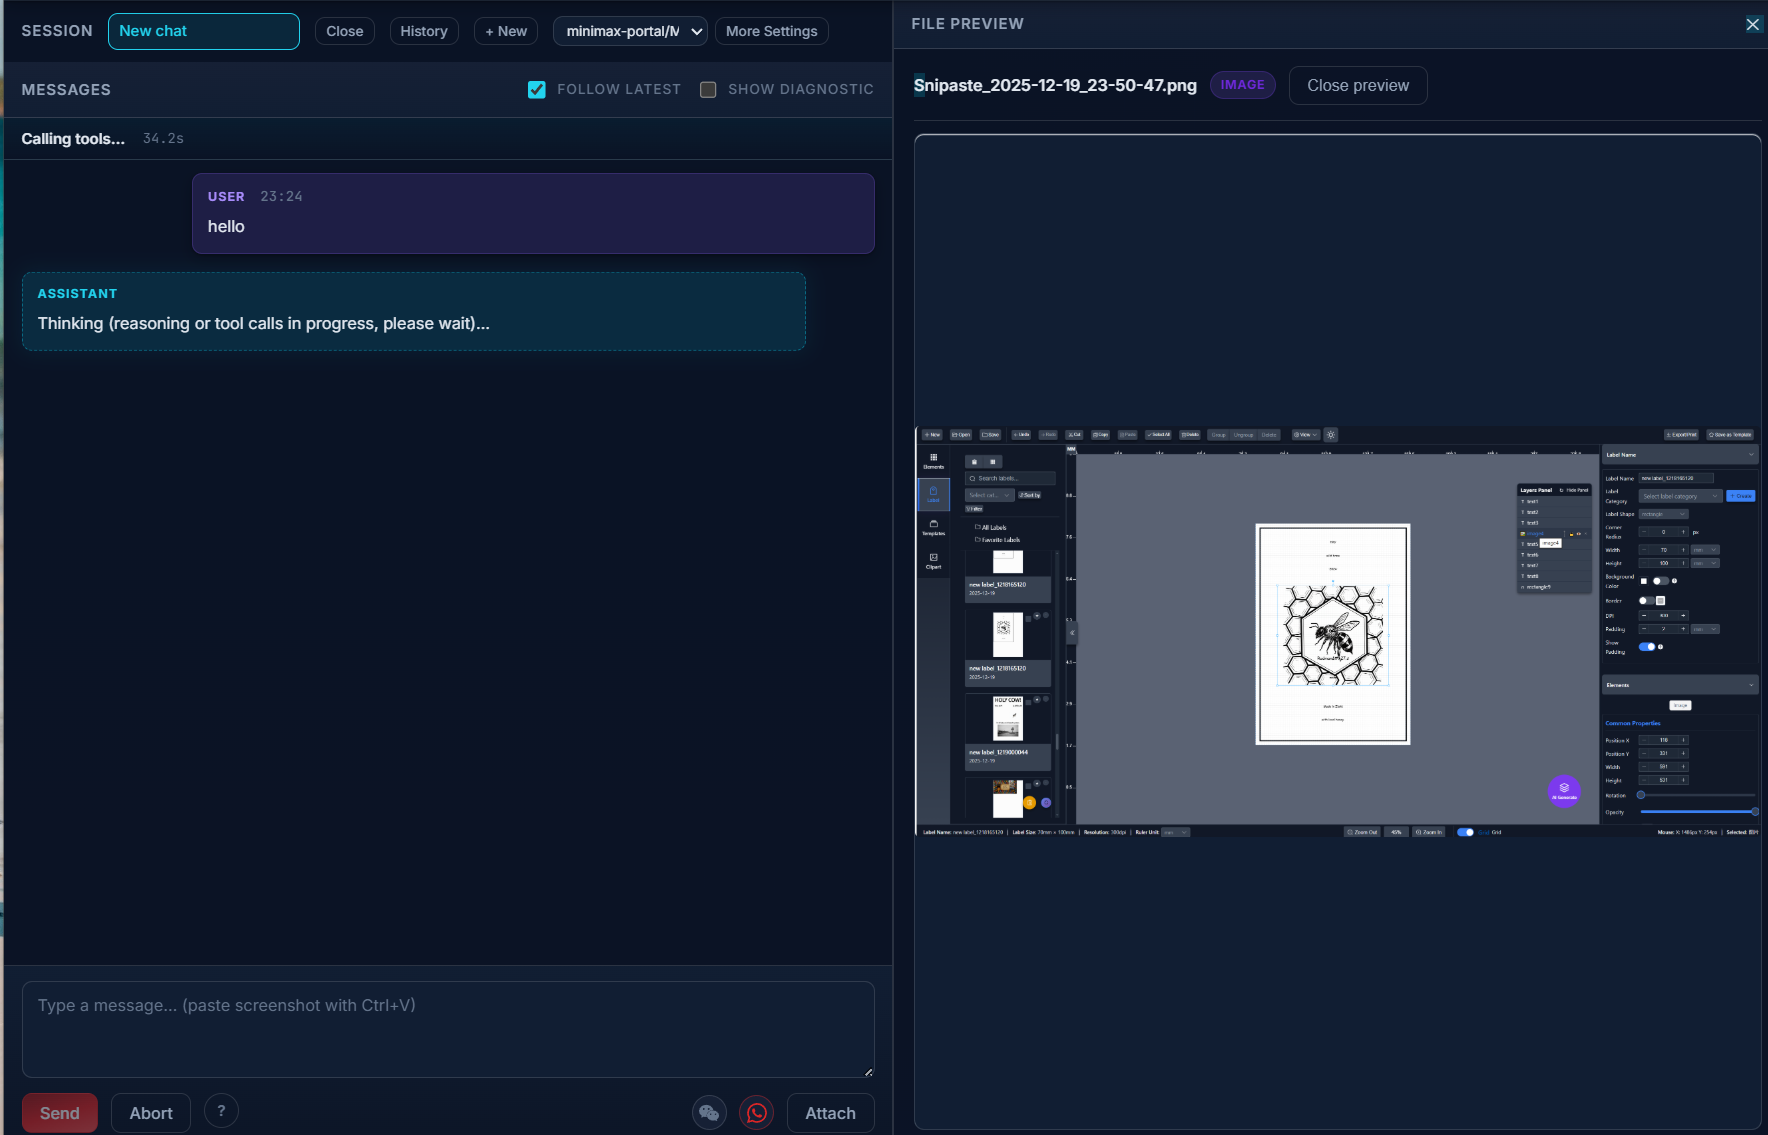This screenshot has width=1768, height=1135.
Task: Click the Undo icon in the toolbar
Action: pyautogui.click(x=1021, y=435)
